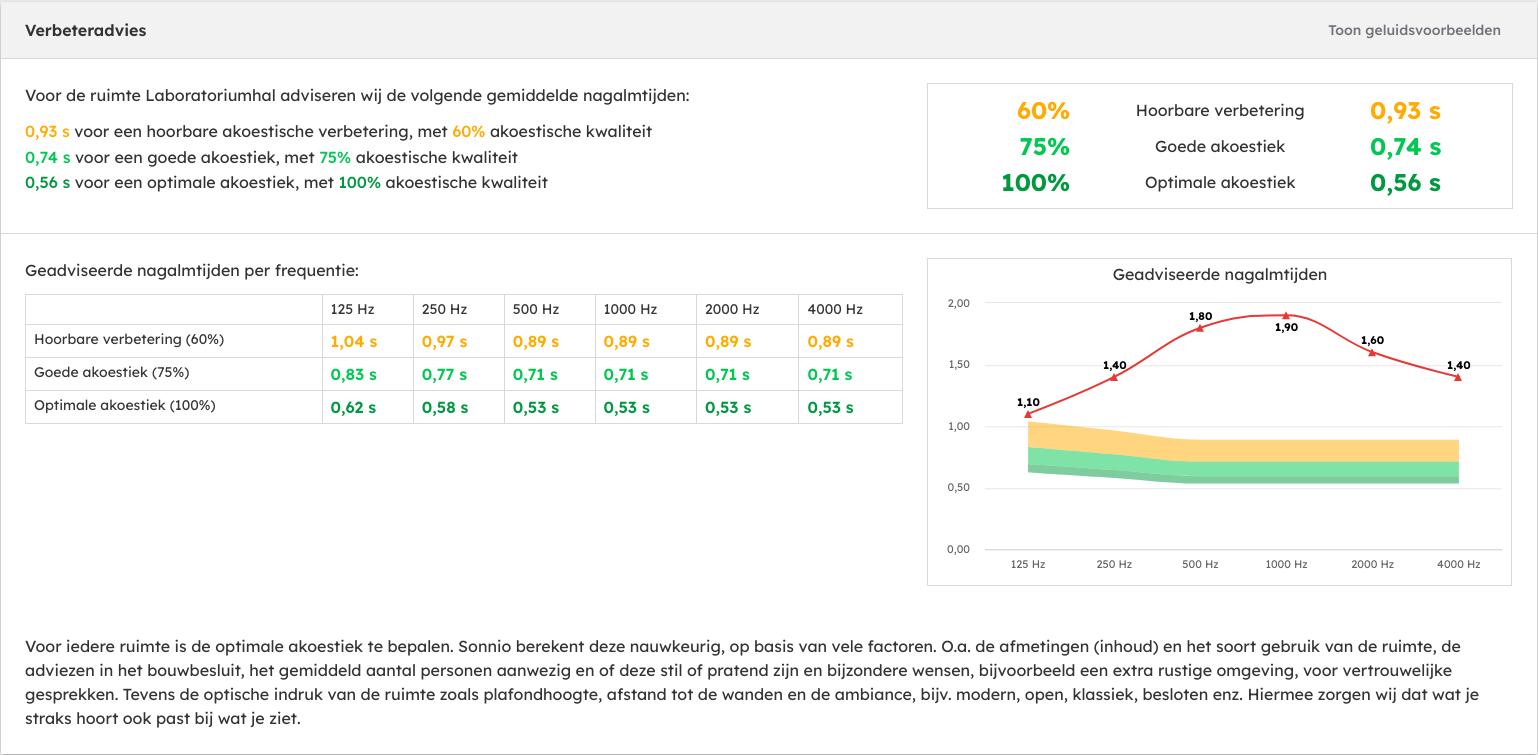Click the red triangle marker at 4000 Hz
The image size is (1538, 755).
click(x=1458, y=377)
